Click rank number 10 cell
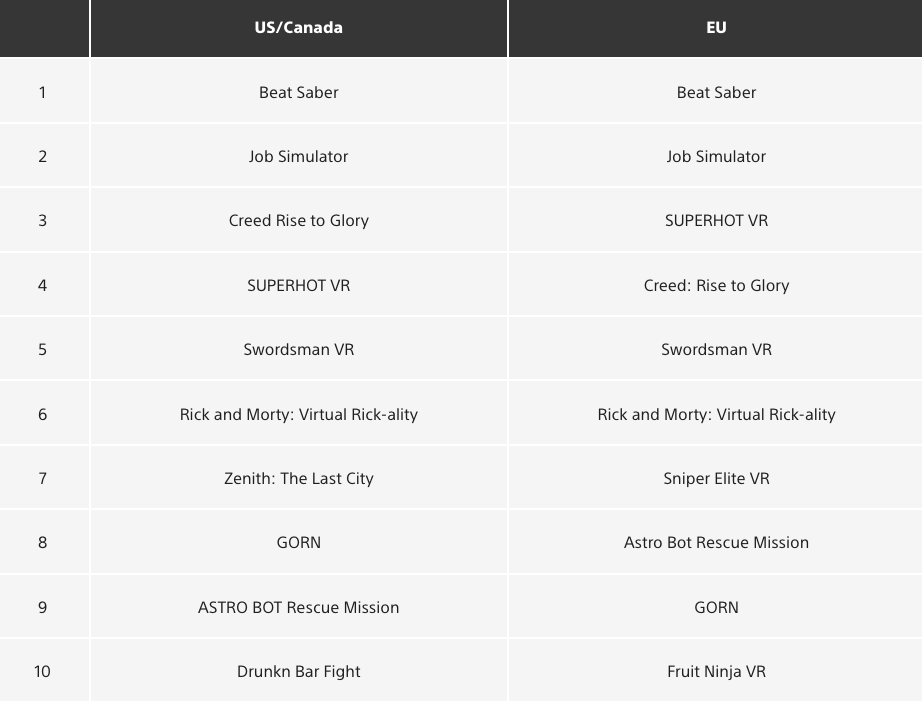This screenshot has height=701, width=922. [42, 671]
